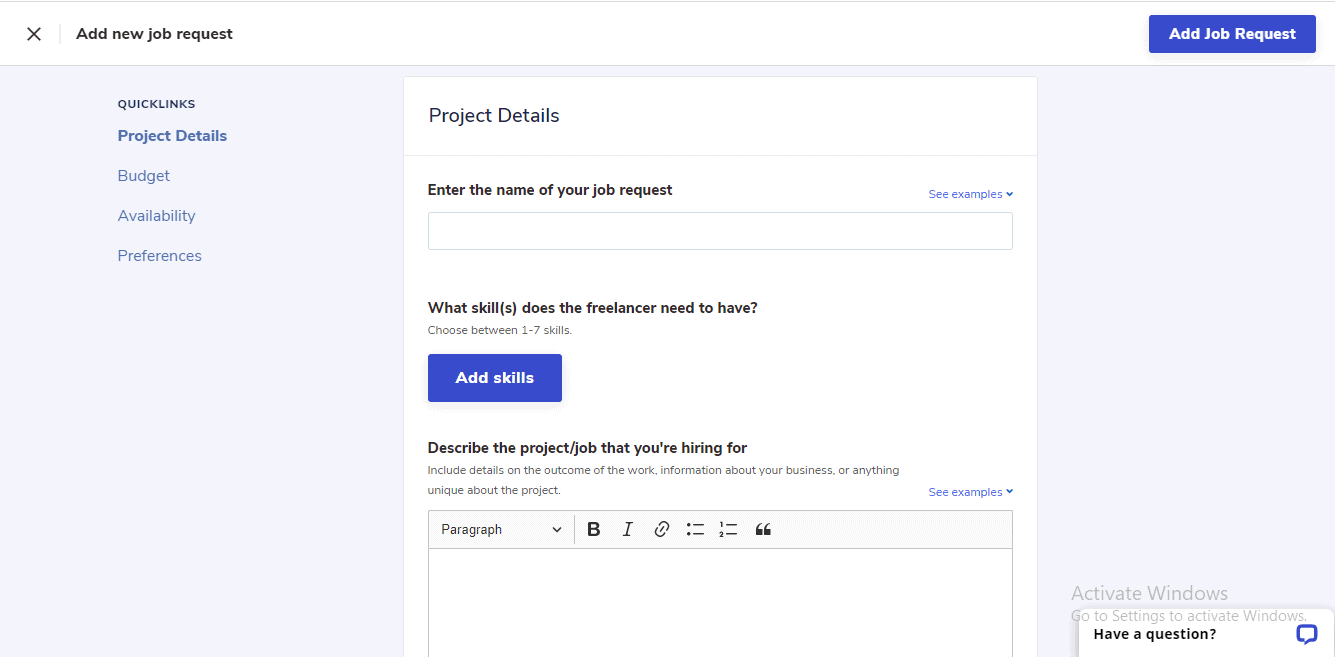Focus the job request name field
Screen dimensions: 1335x657
[x=719, y=231]
